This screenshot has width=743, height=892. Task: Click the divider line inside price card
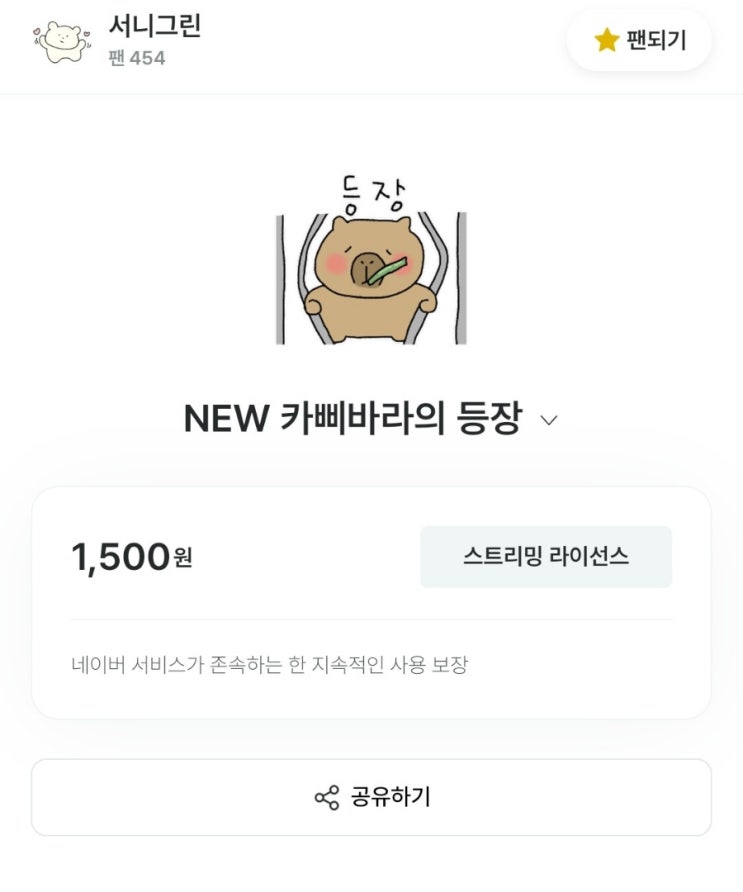pos(371,620)
